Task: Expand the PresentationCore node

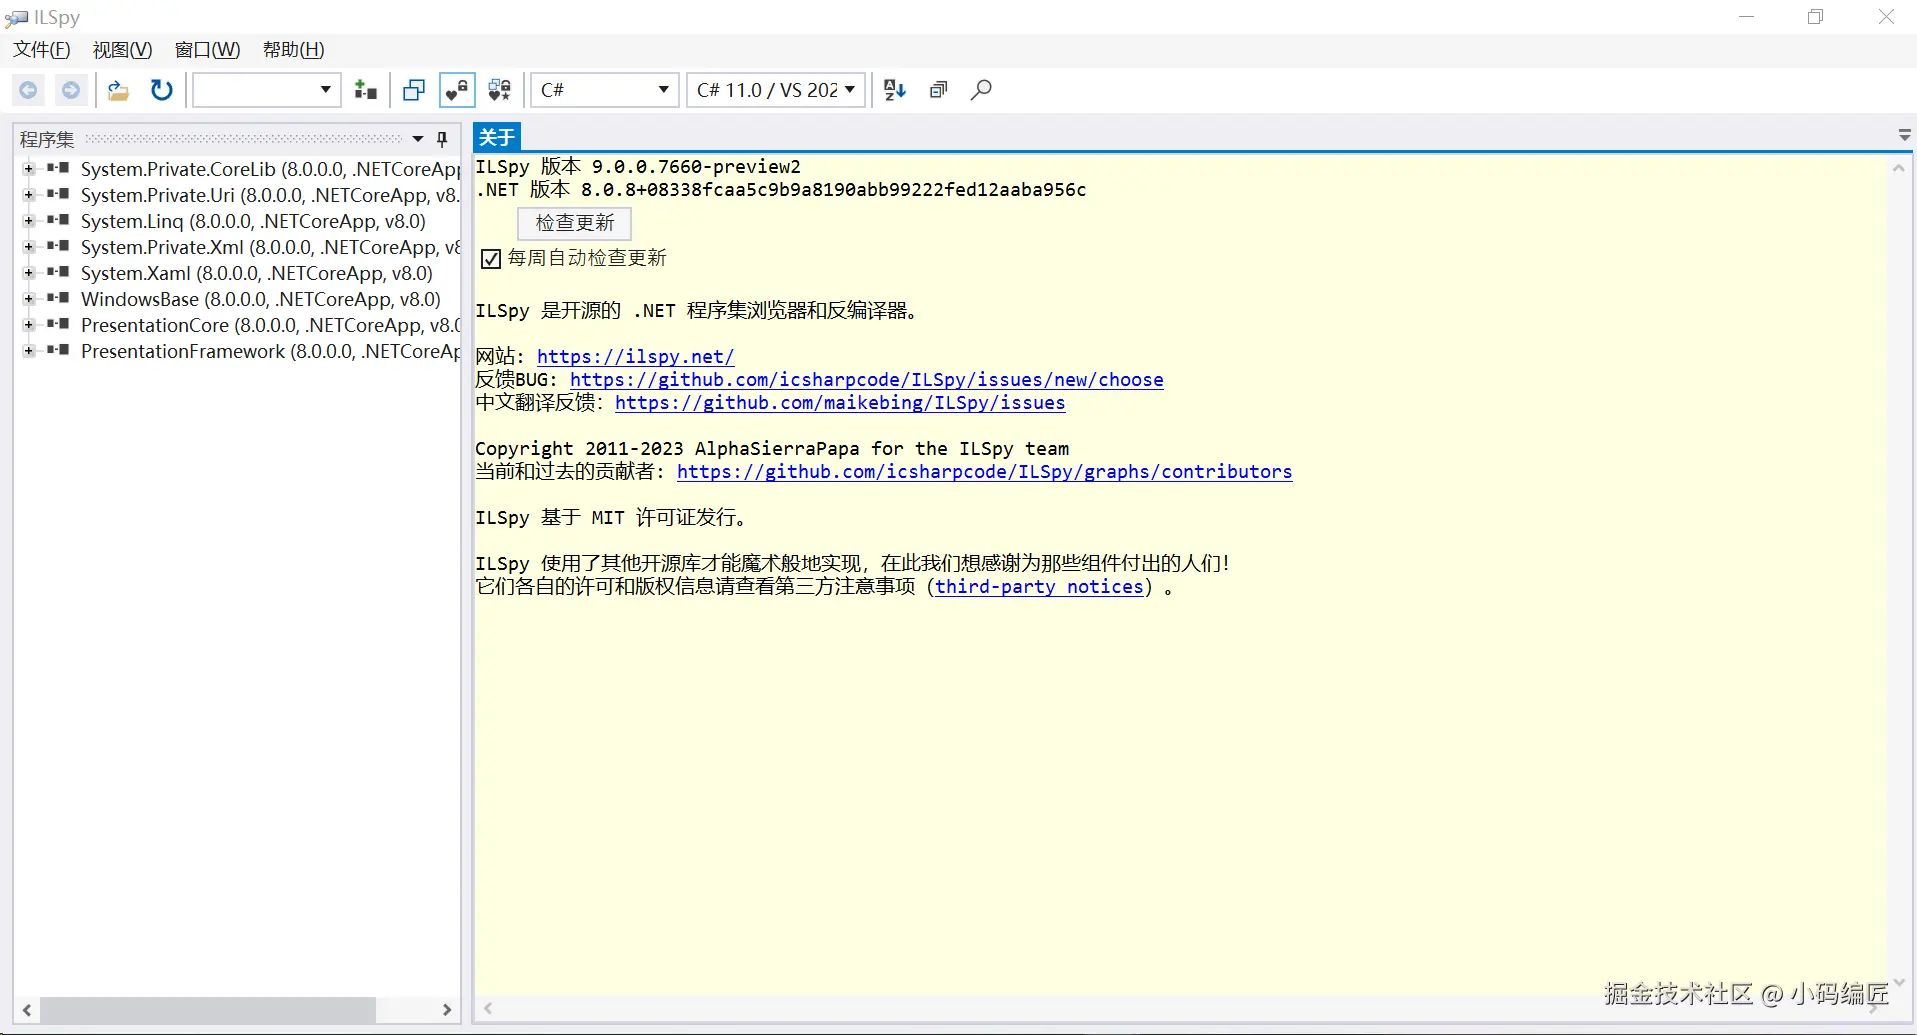Action: (x=29, y=324)
